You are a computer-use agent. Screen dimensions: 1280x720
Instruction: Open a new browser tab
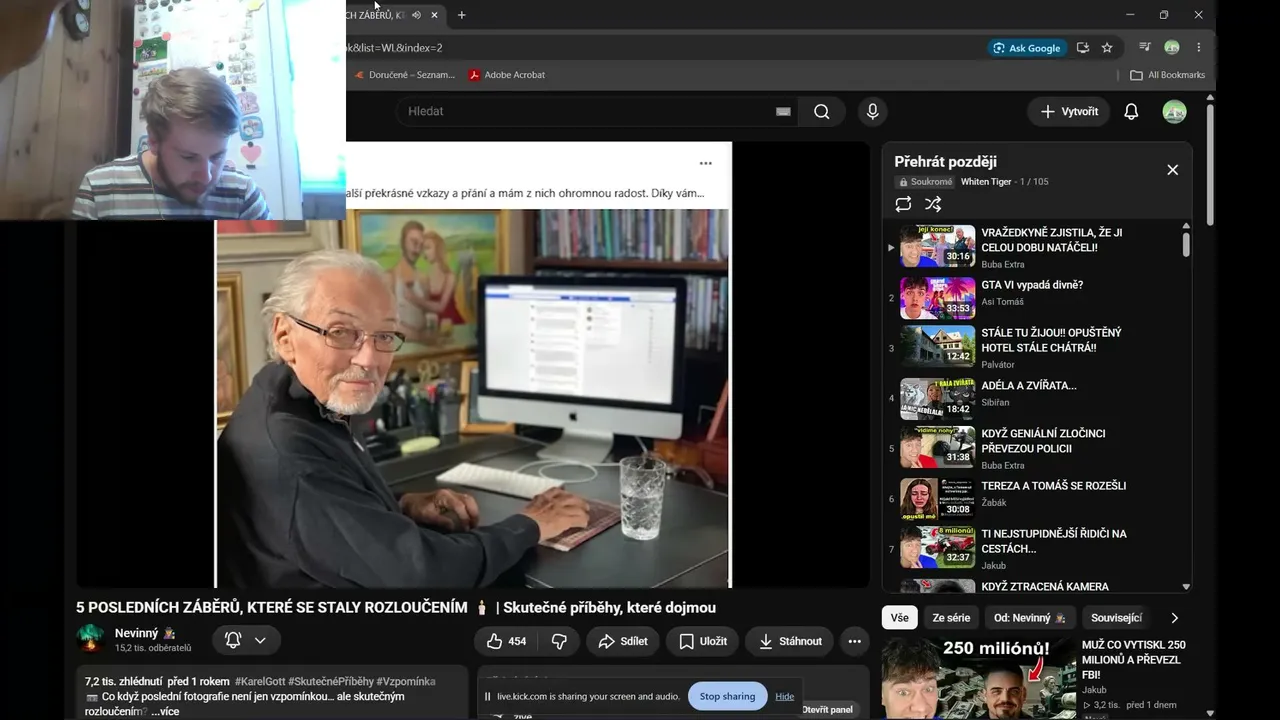461,15
